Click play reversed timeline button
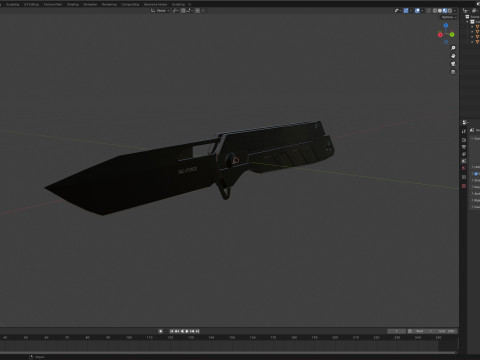Viewport: 480px width, 360px height. (x=182, y=331)
